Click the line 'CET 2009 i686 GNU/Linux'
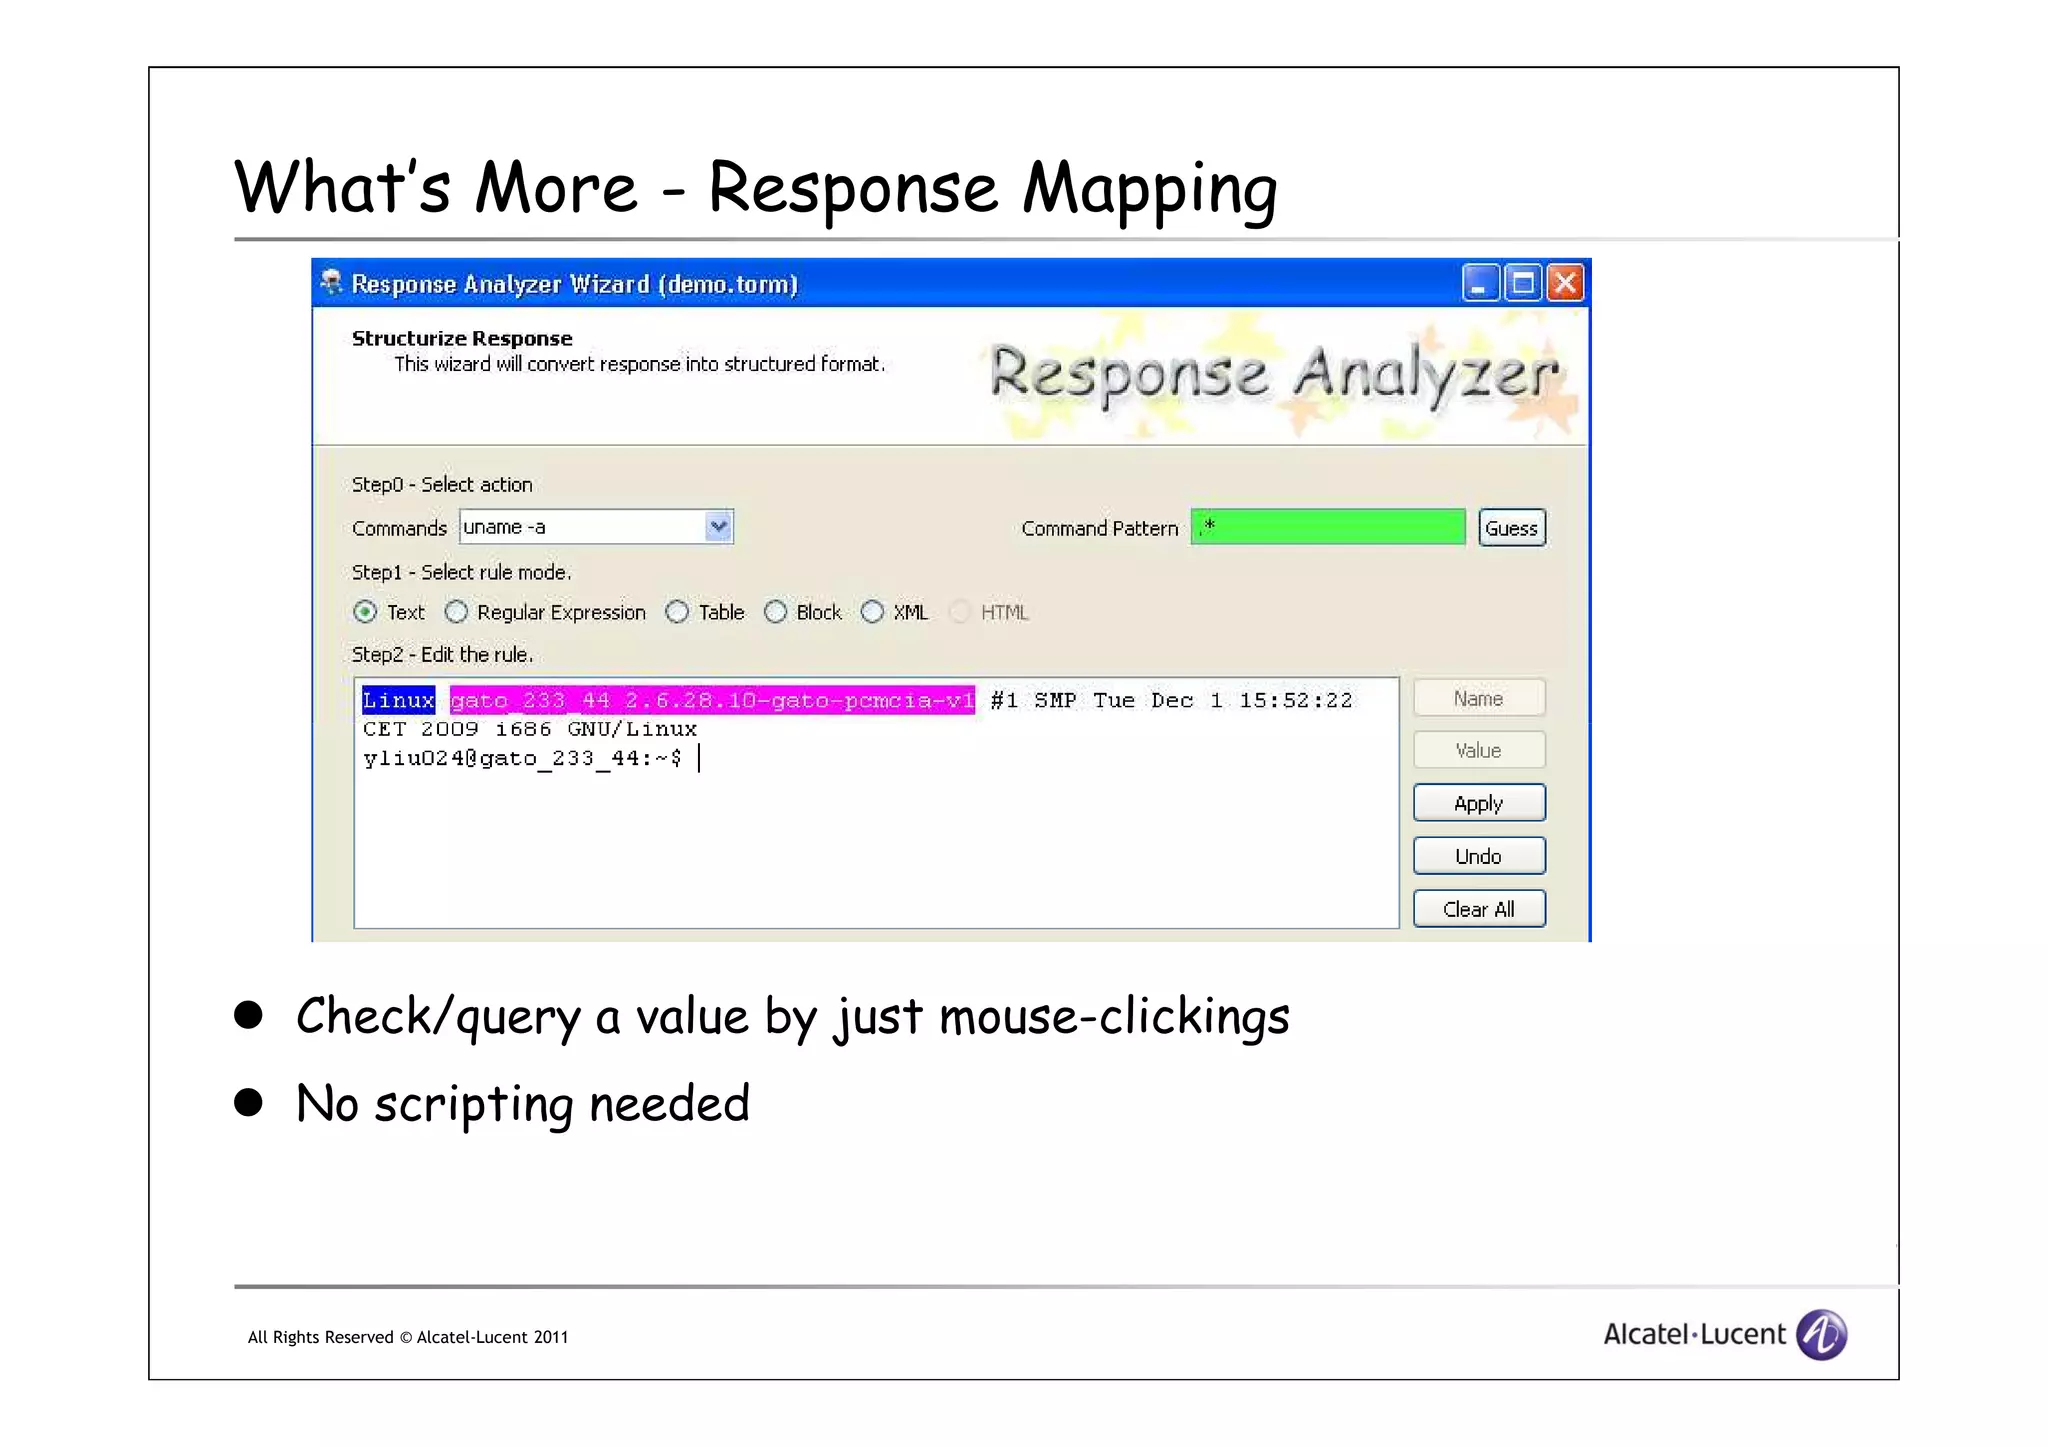 click(530, 729)
